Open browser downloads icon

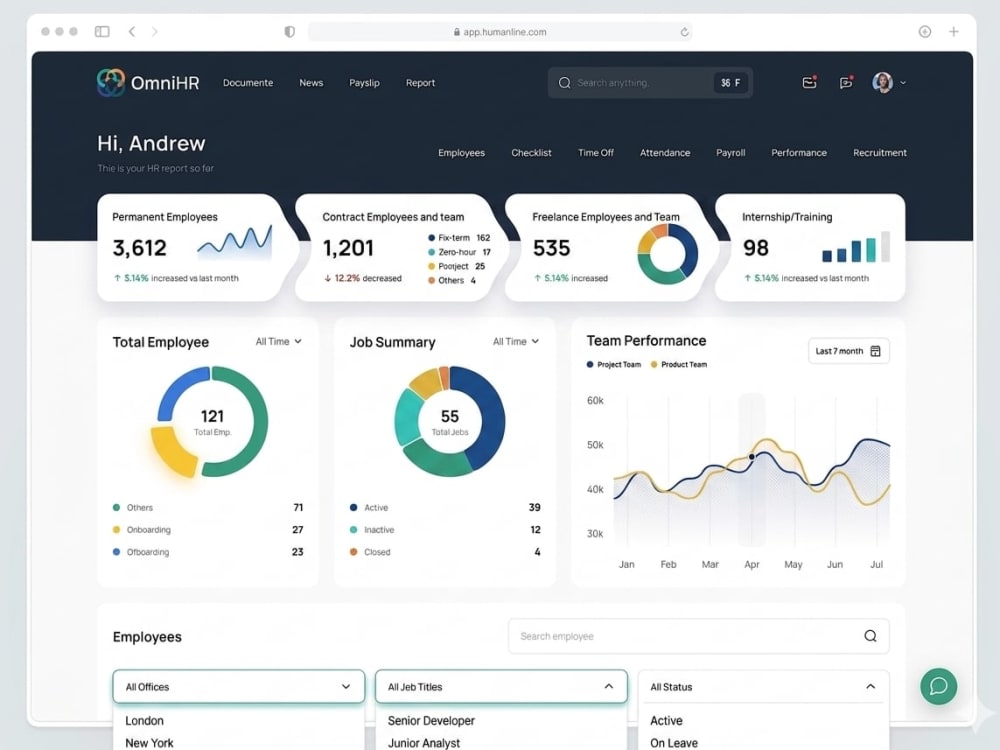point(925,31)
